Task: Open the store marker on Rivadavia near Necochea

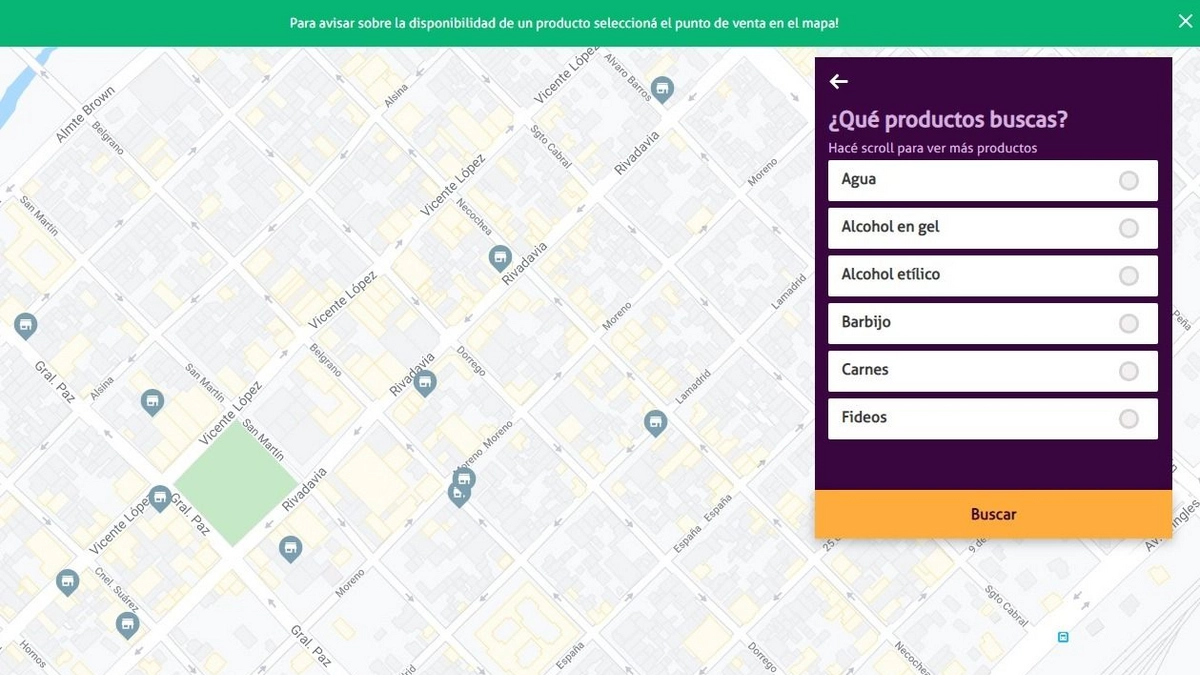Action: (x=500, y=259)
